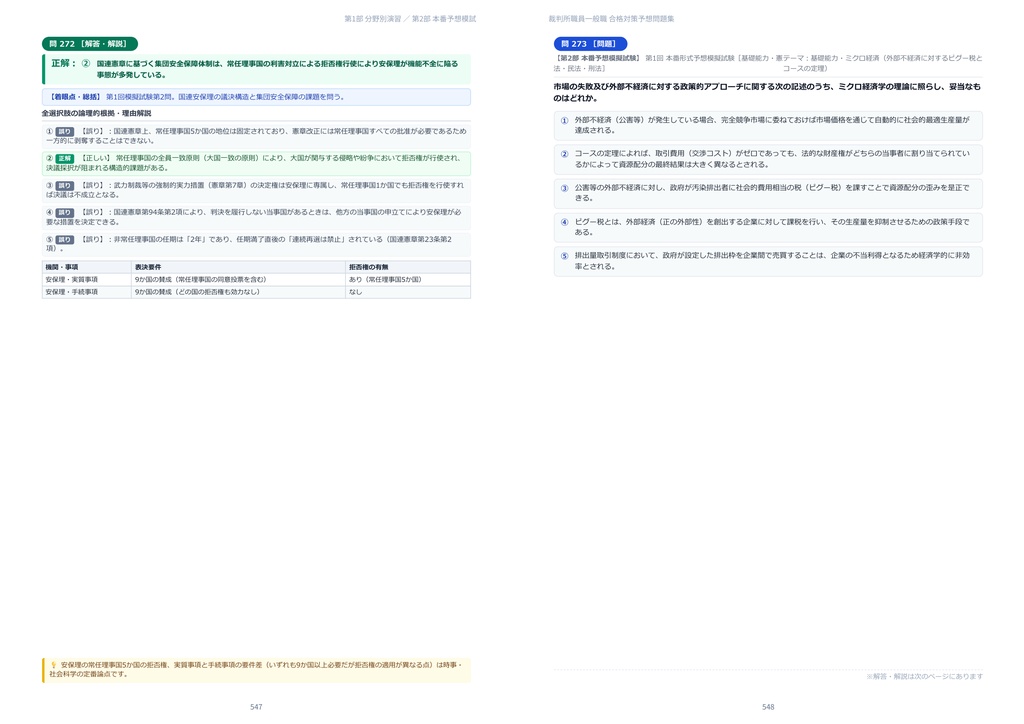Viewport: 1024px width, 724px height.
Task: Choose option ⑤ about 排出量取引制度
Action: coord(768,261)
